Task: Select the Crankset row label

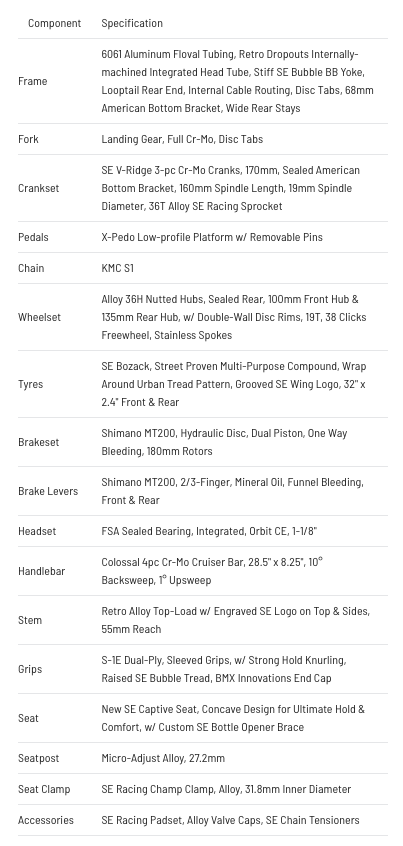Action: [x=38, y=188]
